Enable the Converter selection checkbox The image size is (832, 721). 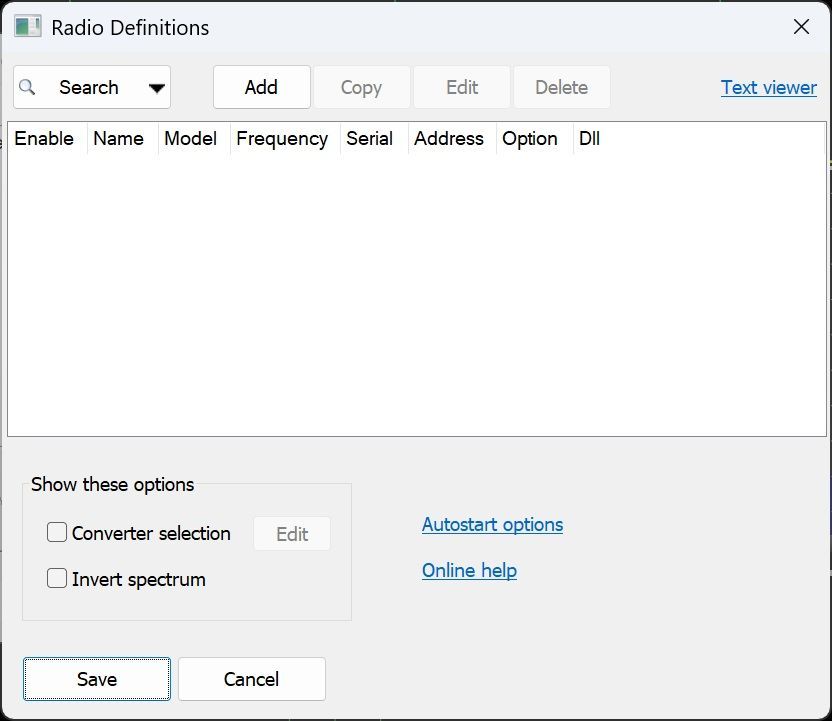pyautogui.click(x=57, y=533)
